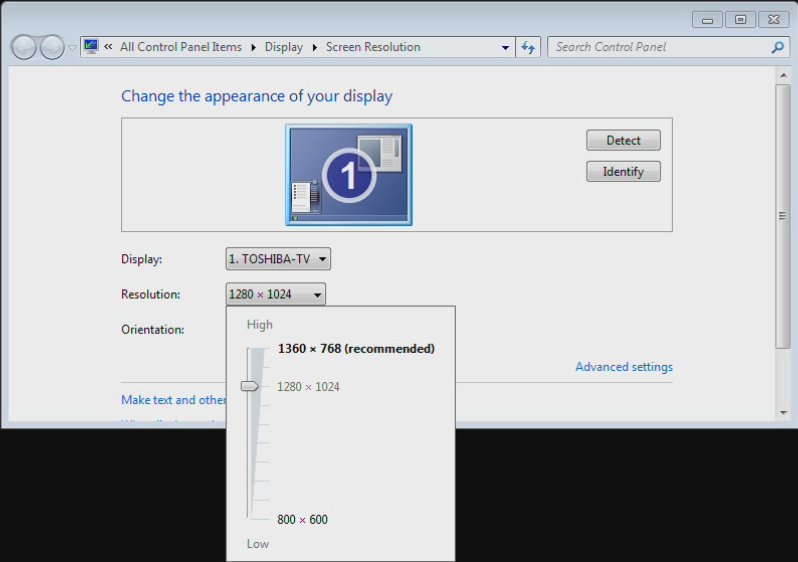This screenshot has height=562, width=798.
Task: Click the Control Panel icon in address bar
Action: (x=91, y=46)
